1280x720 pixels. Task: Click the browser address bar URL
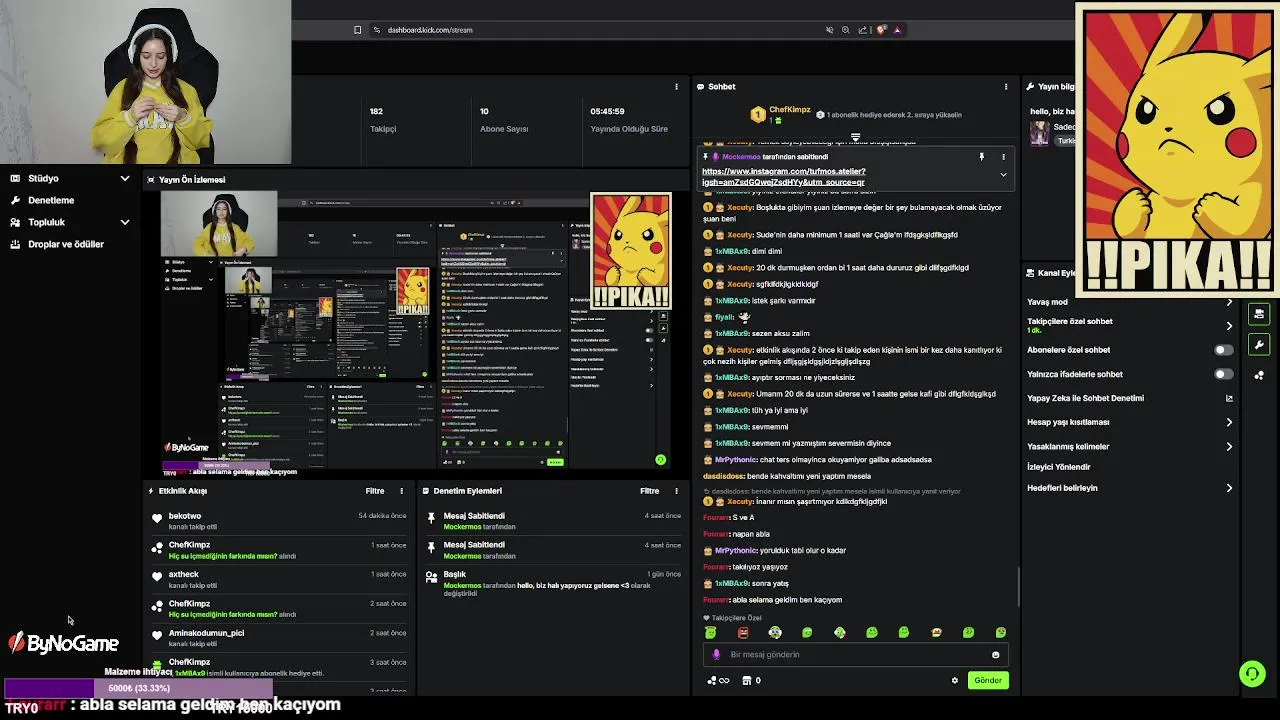[x=430, y=30]
